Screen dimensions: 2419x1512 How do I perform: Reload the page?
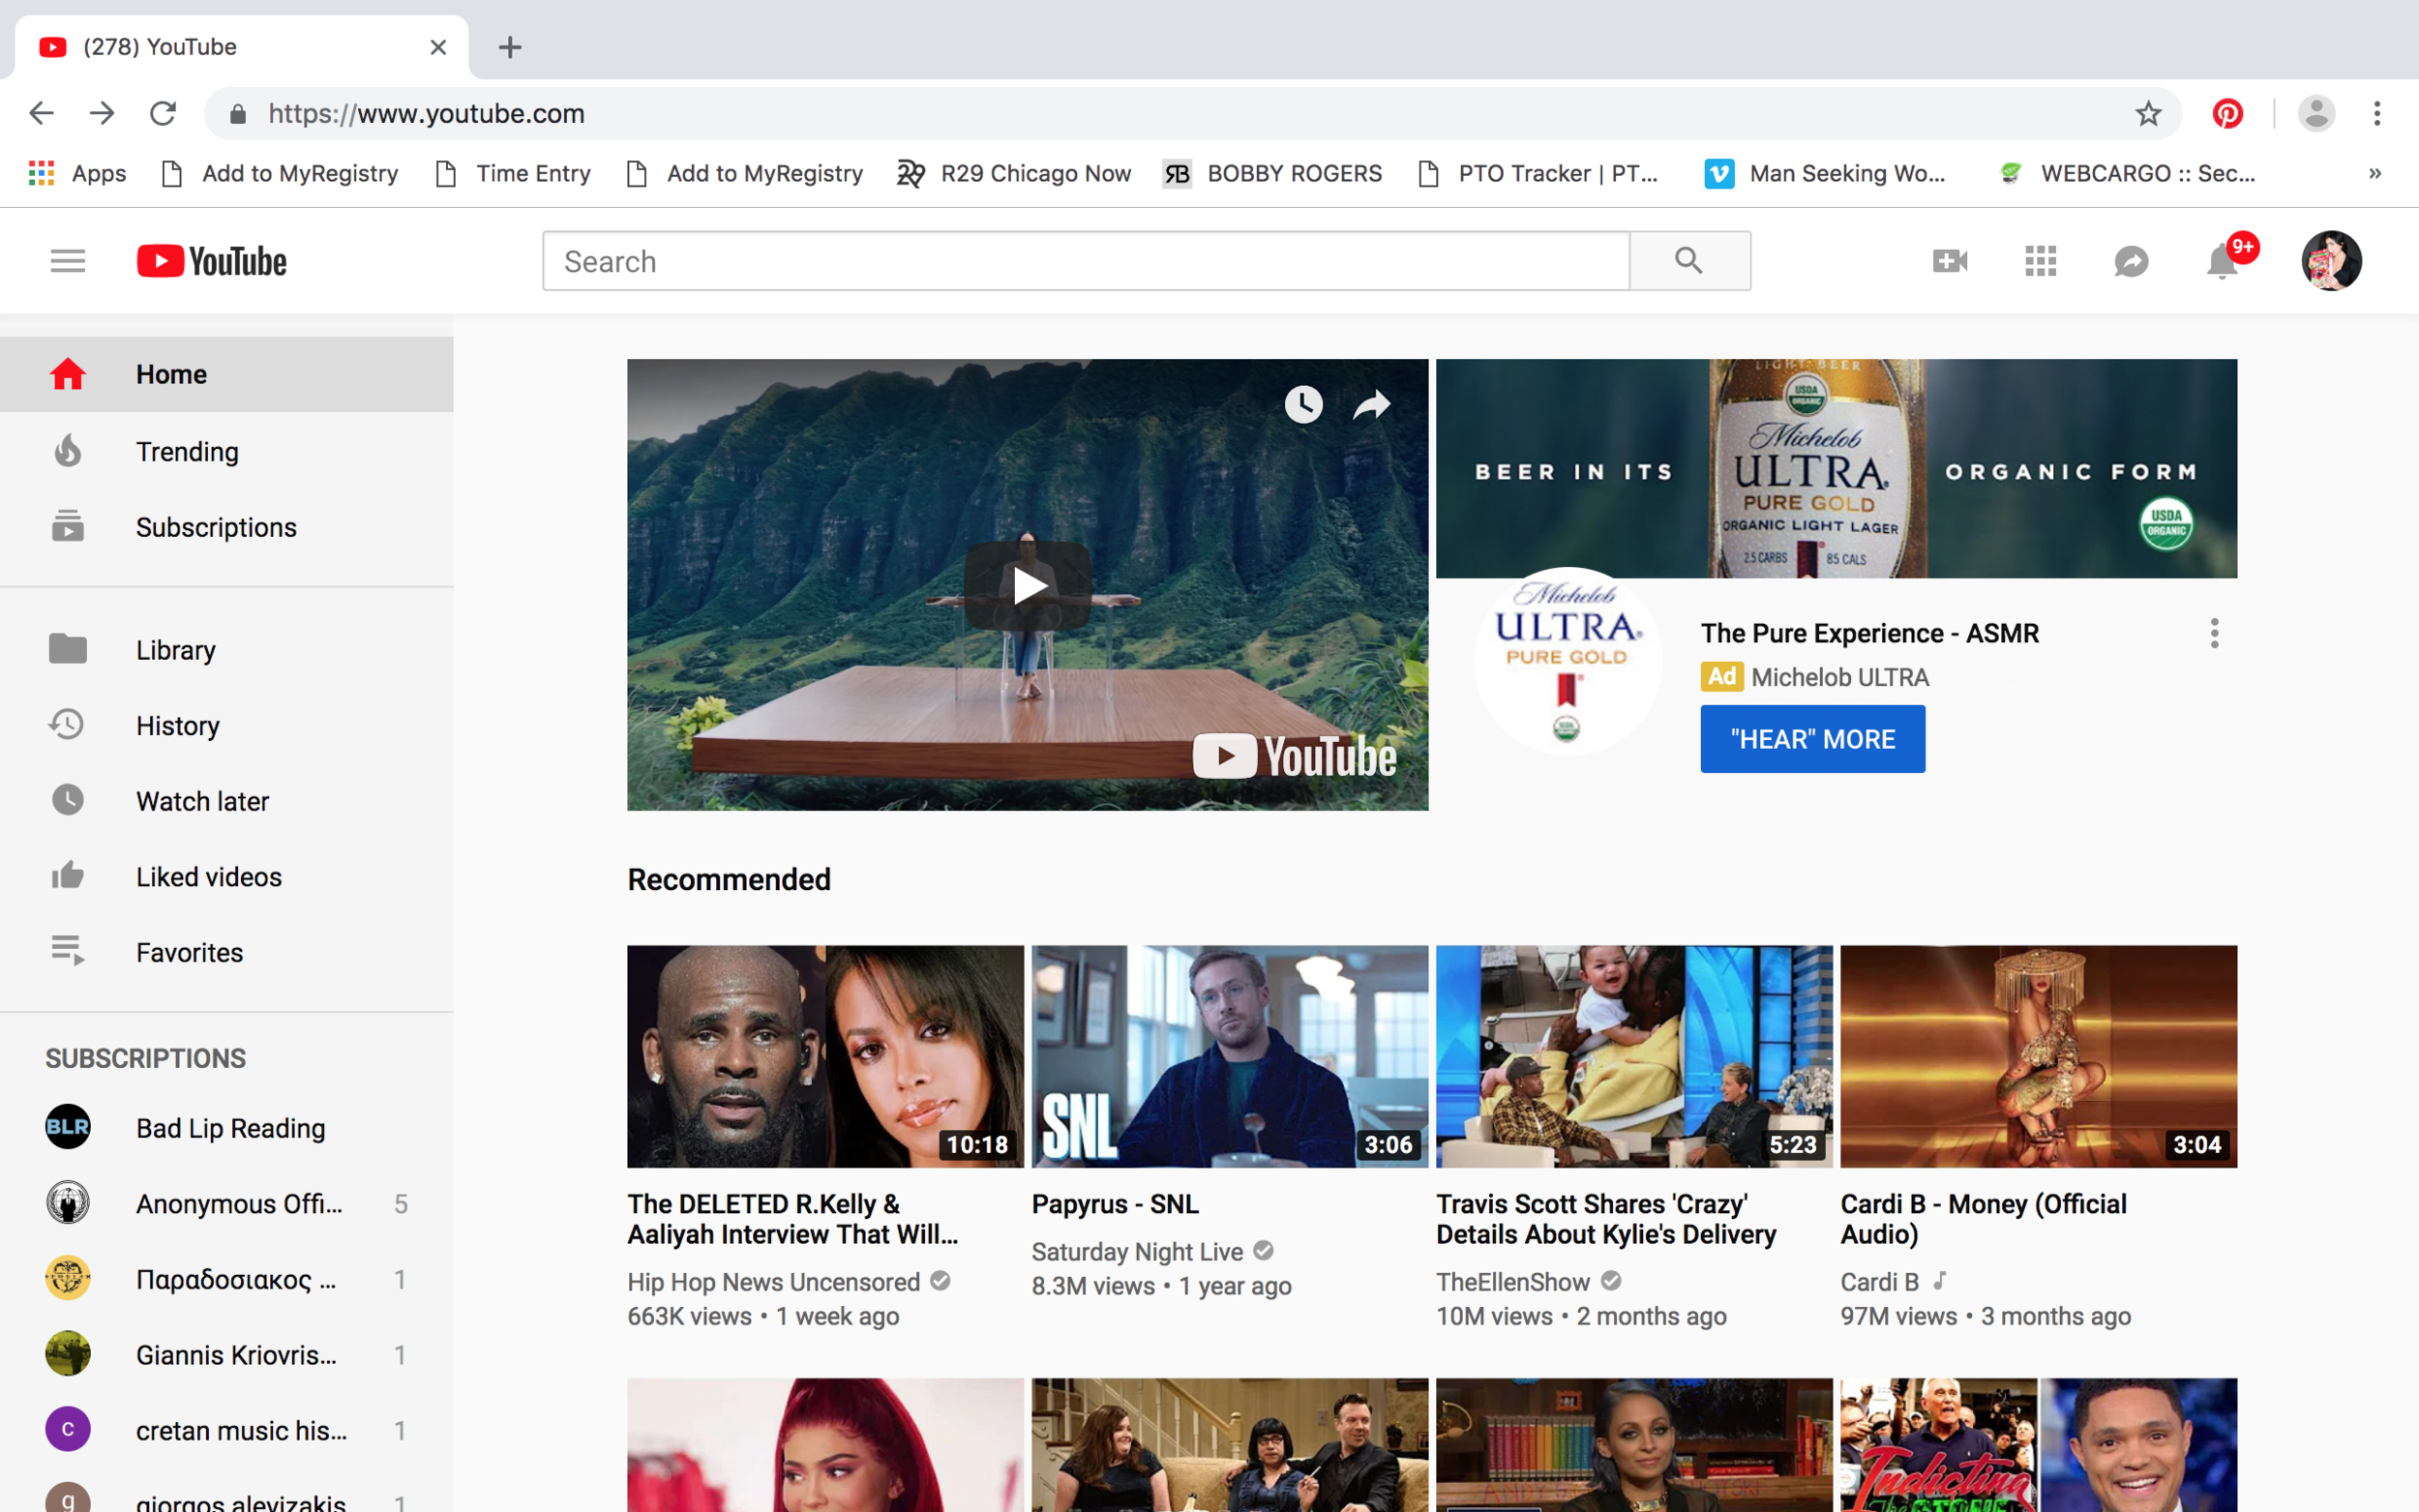[x=163, y=113]
